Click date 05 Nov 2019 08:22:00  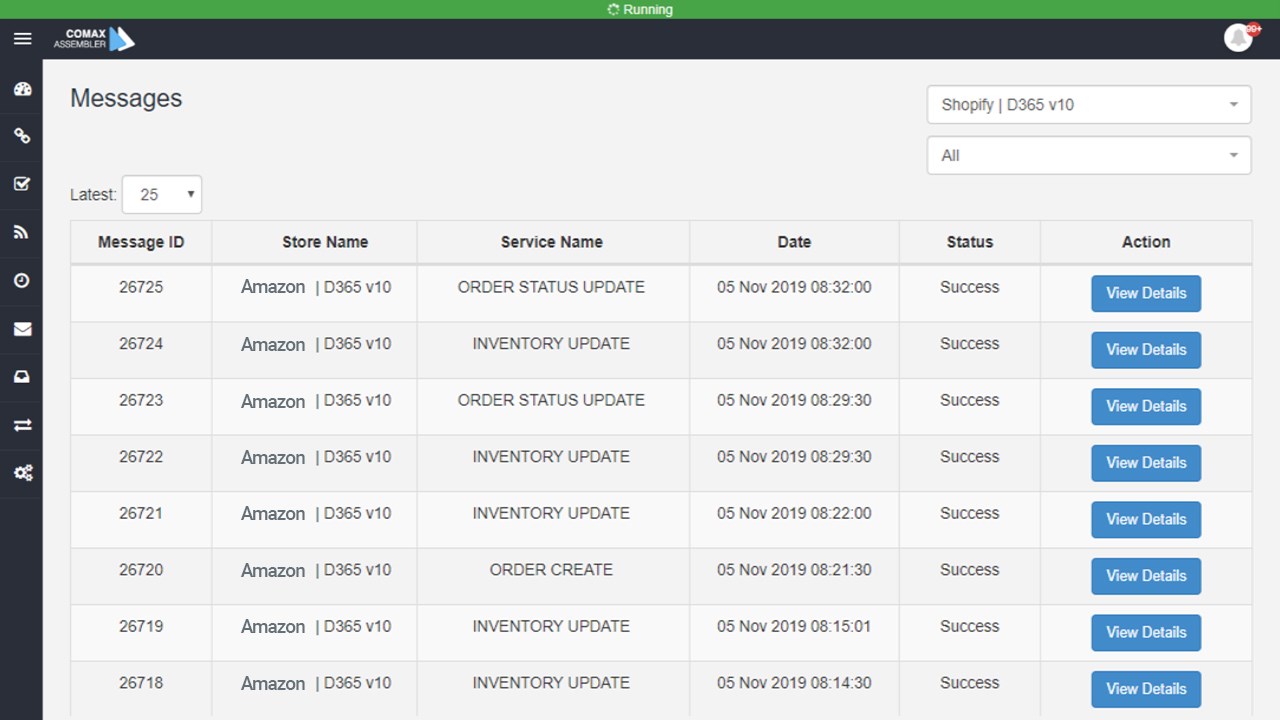794,513
